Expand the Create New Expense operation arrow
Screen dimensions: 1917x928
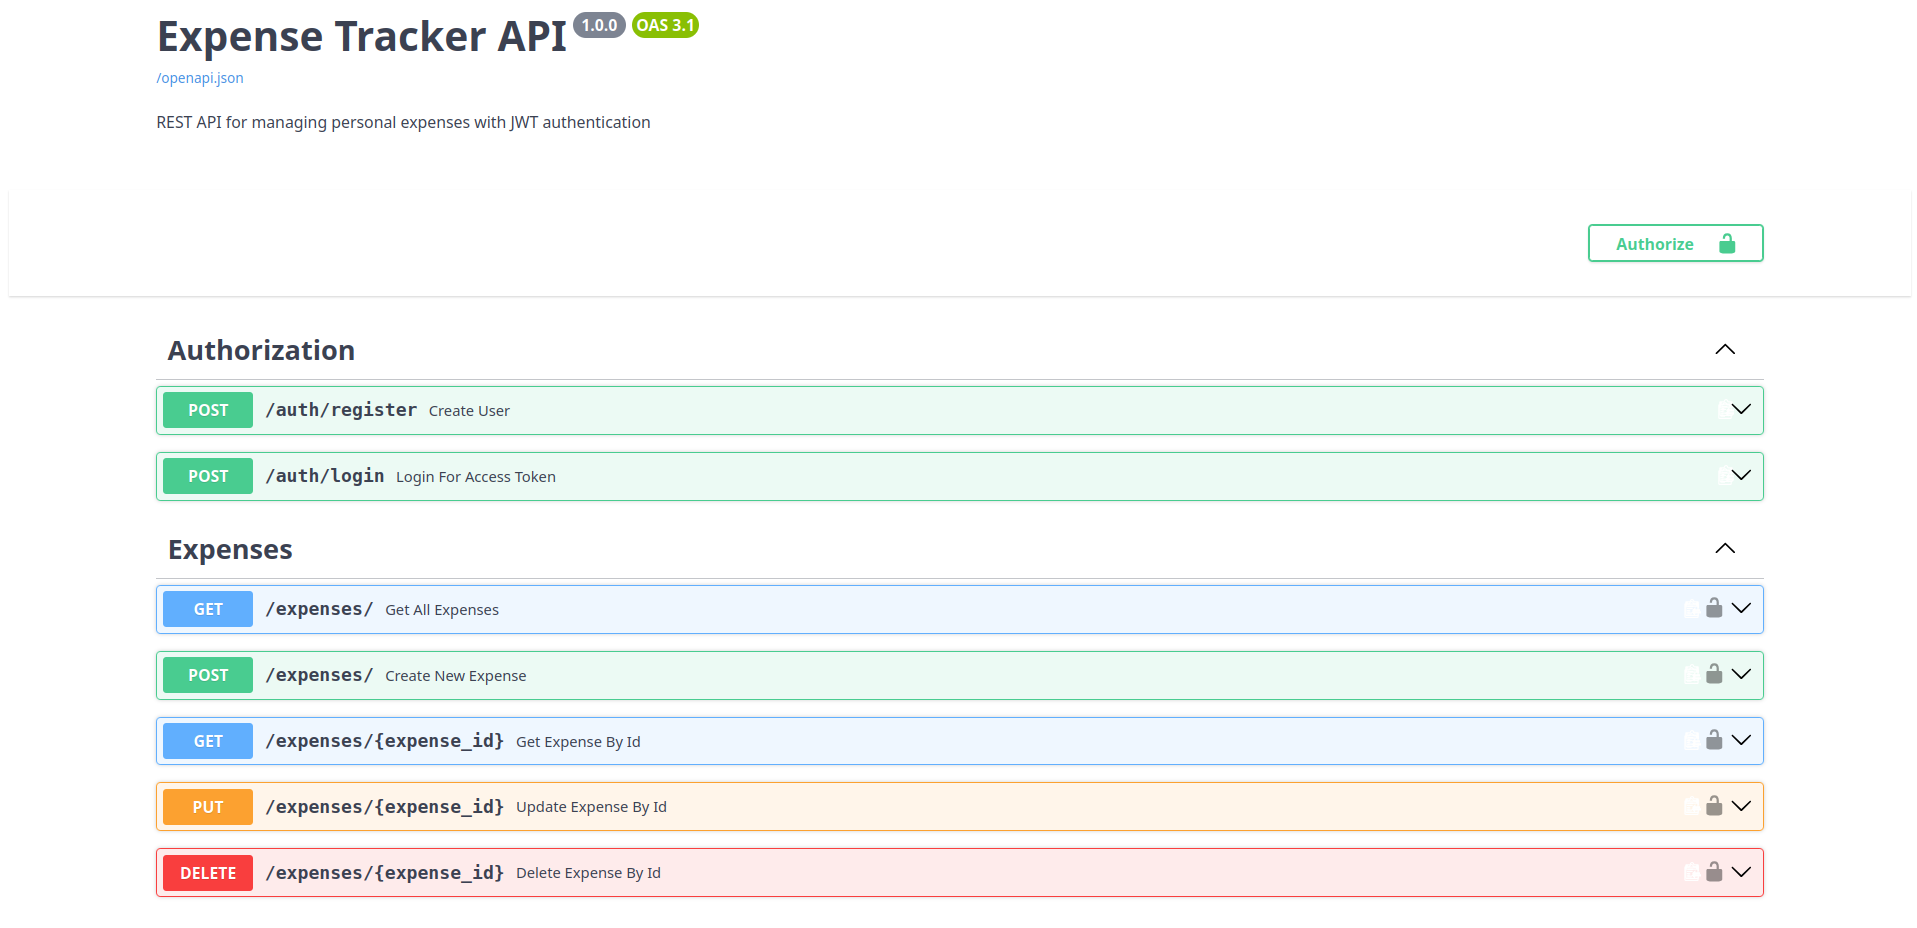tap(1741, 674)
